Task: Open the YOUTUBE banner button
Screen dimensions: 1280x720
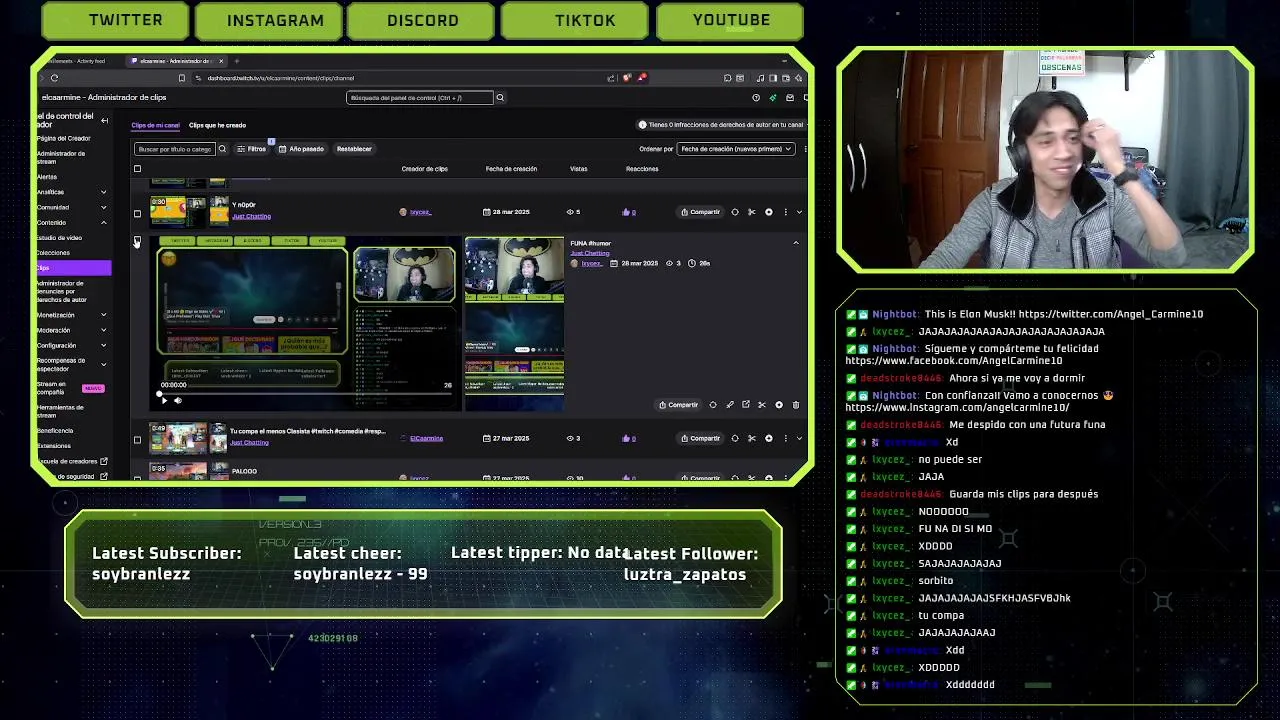Action: [x=731, y=20]
